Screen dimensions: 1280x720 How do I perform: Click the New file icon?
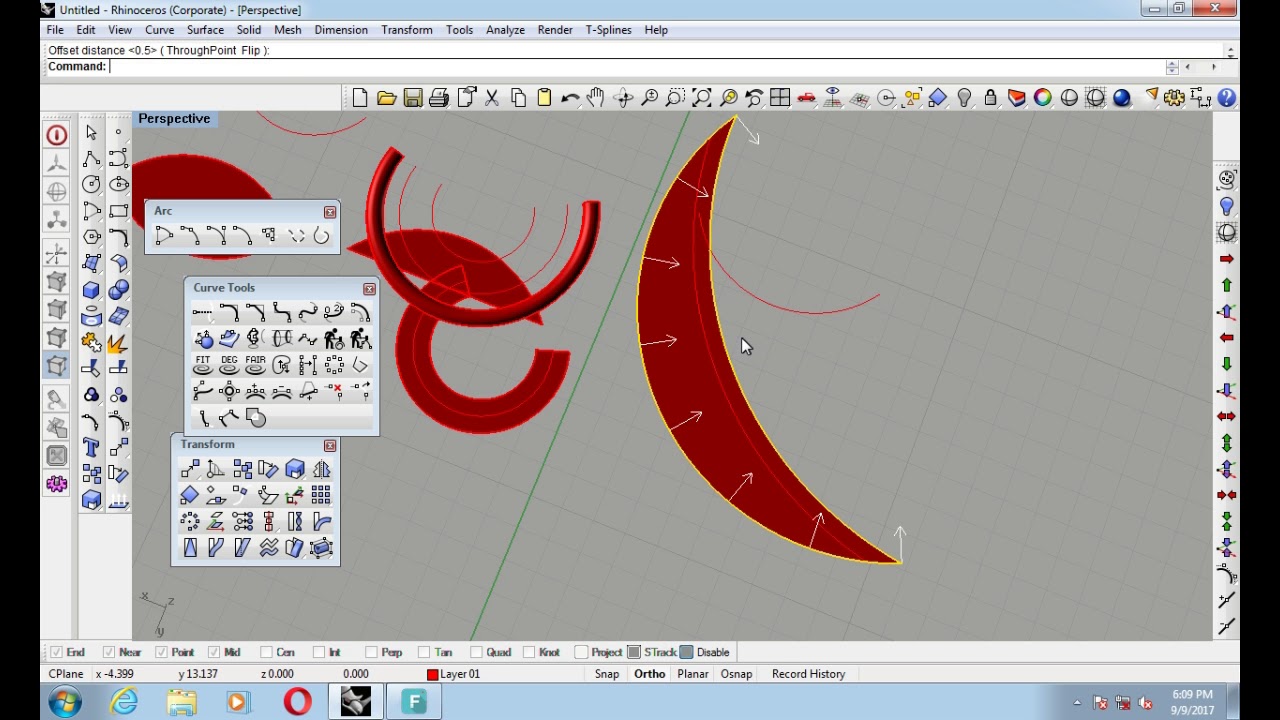pos(360,98)
